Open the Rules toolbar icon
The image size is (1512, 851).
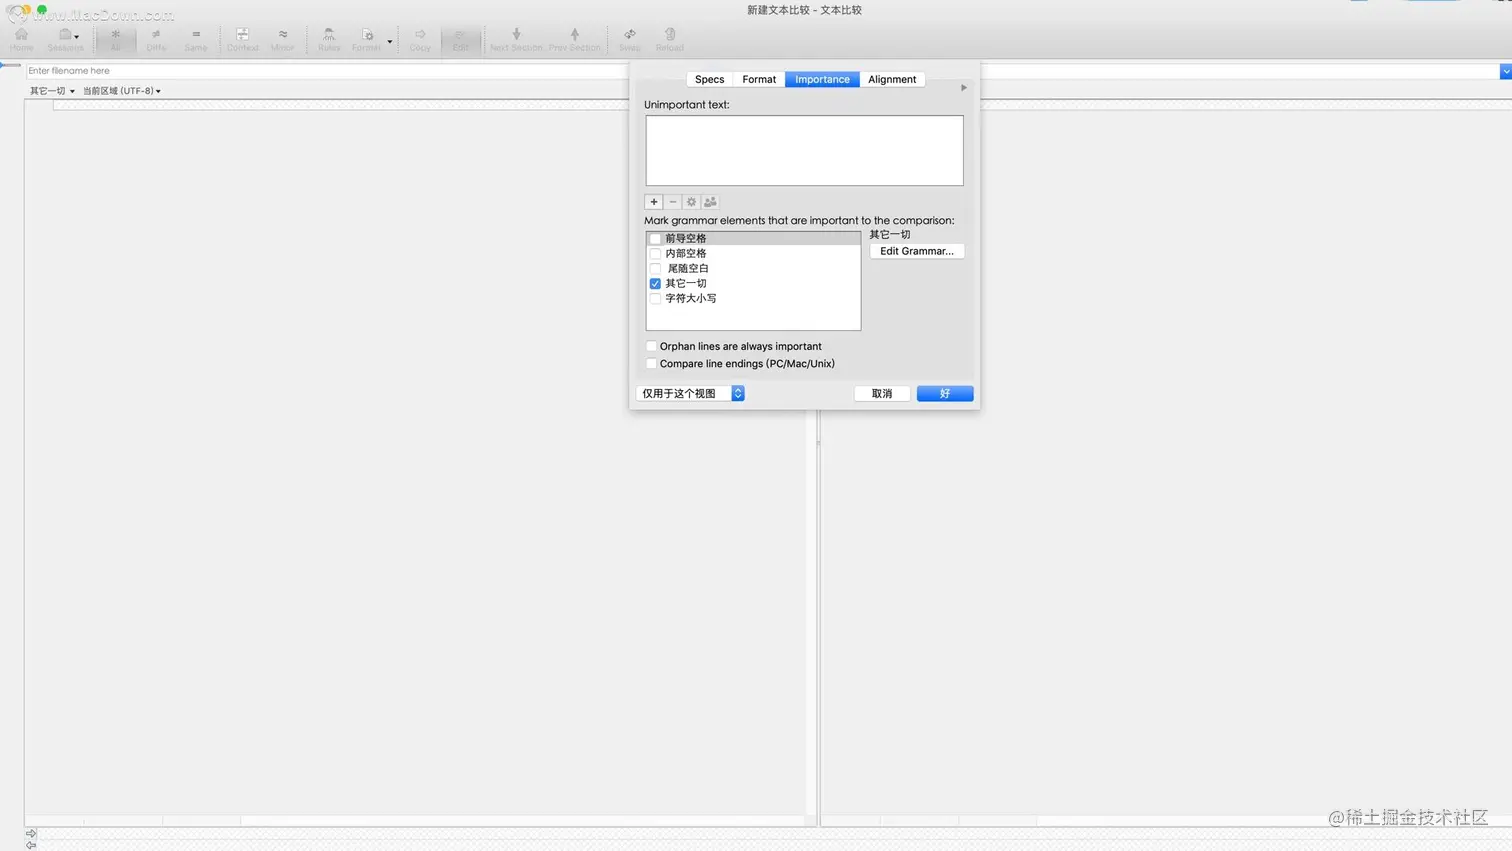(329, 39)
